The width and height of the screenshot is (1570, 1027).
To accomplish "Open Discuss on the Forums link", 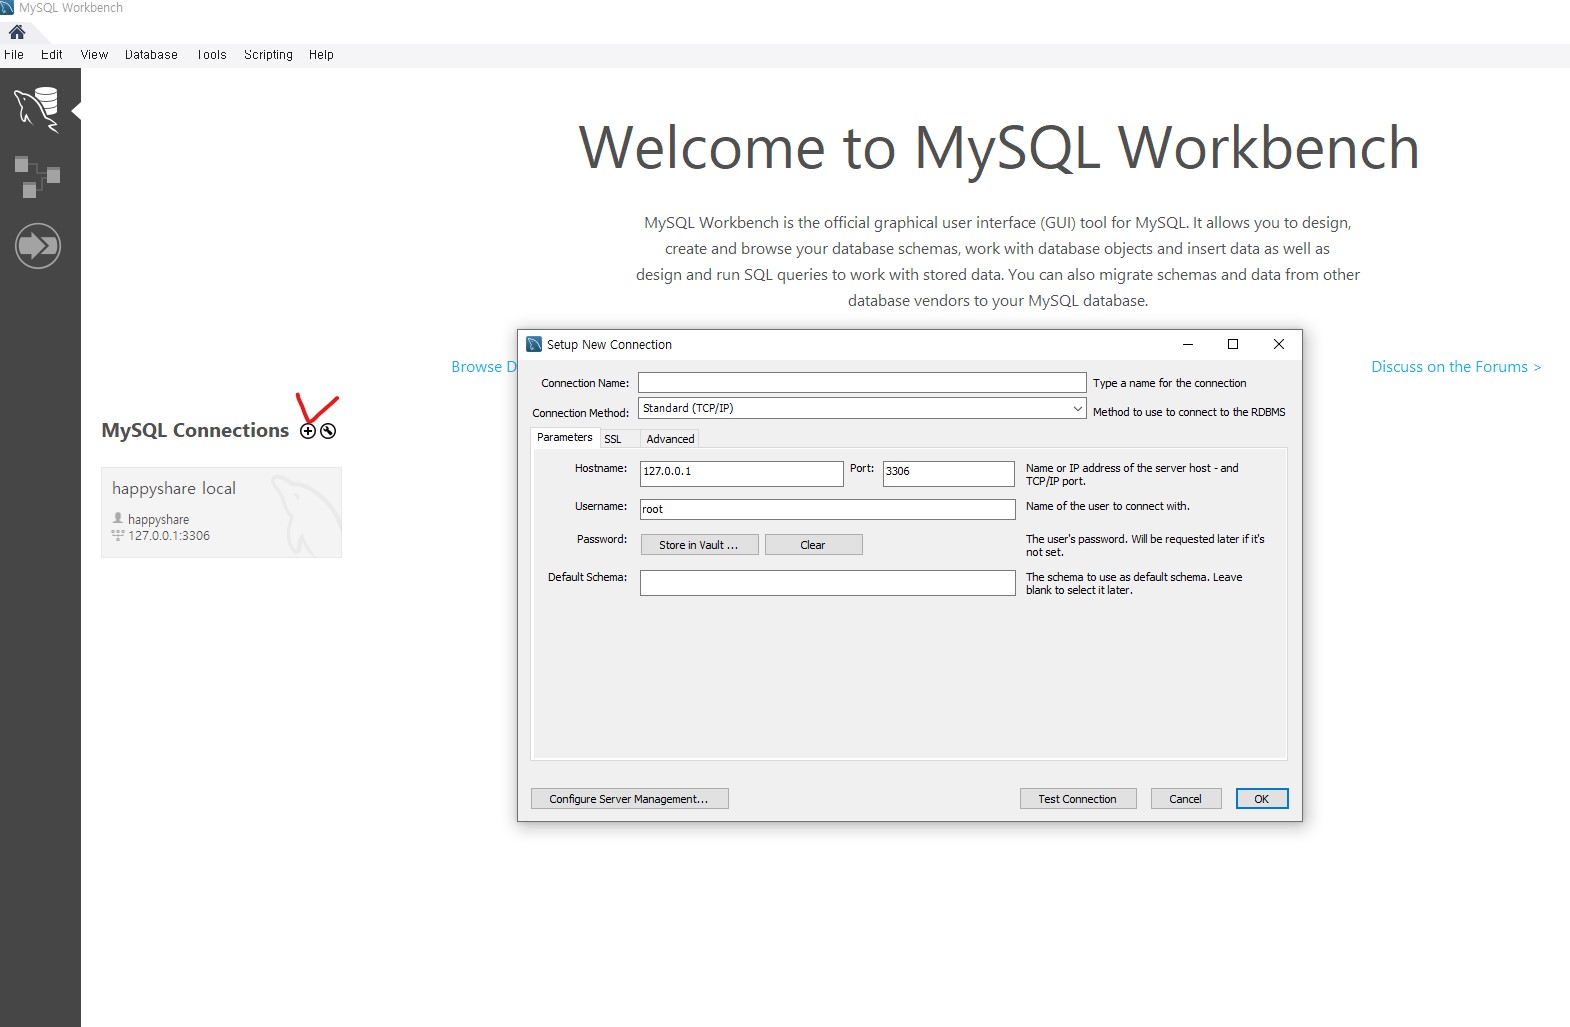I will (1456, 367).
